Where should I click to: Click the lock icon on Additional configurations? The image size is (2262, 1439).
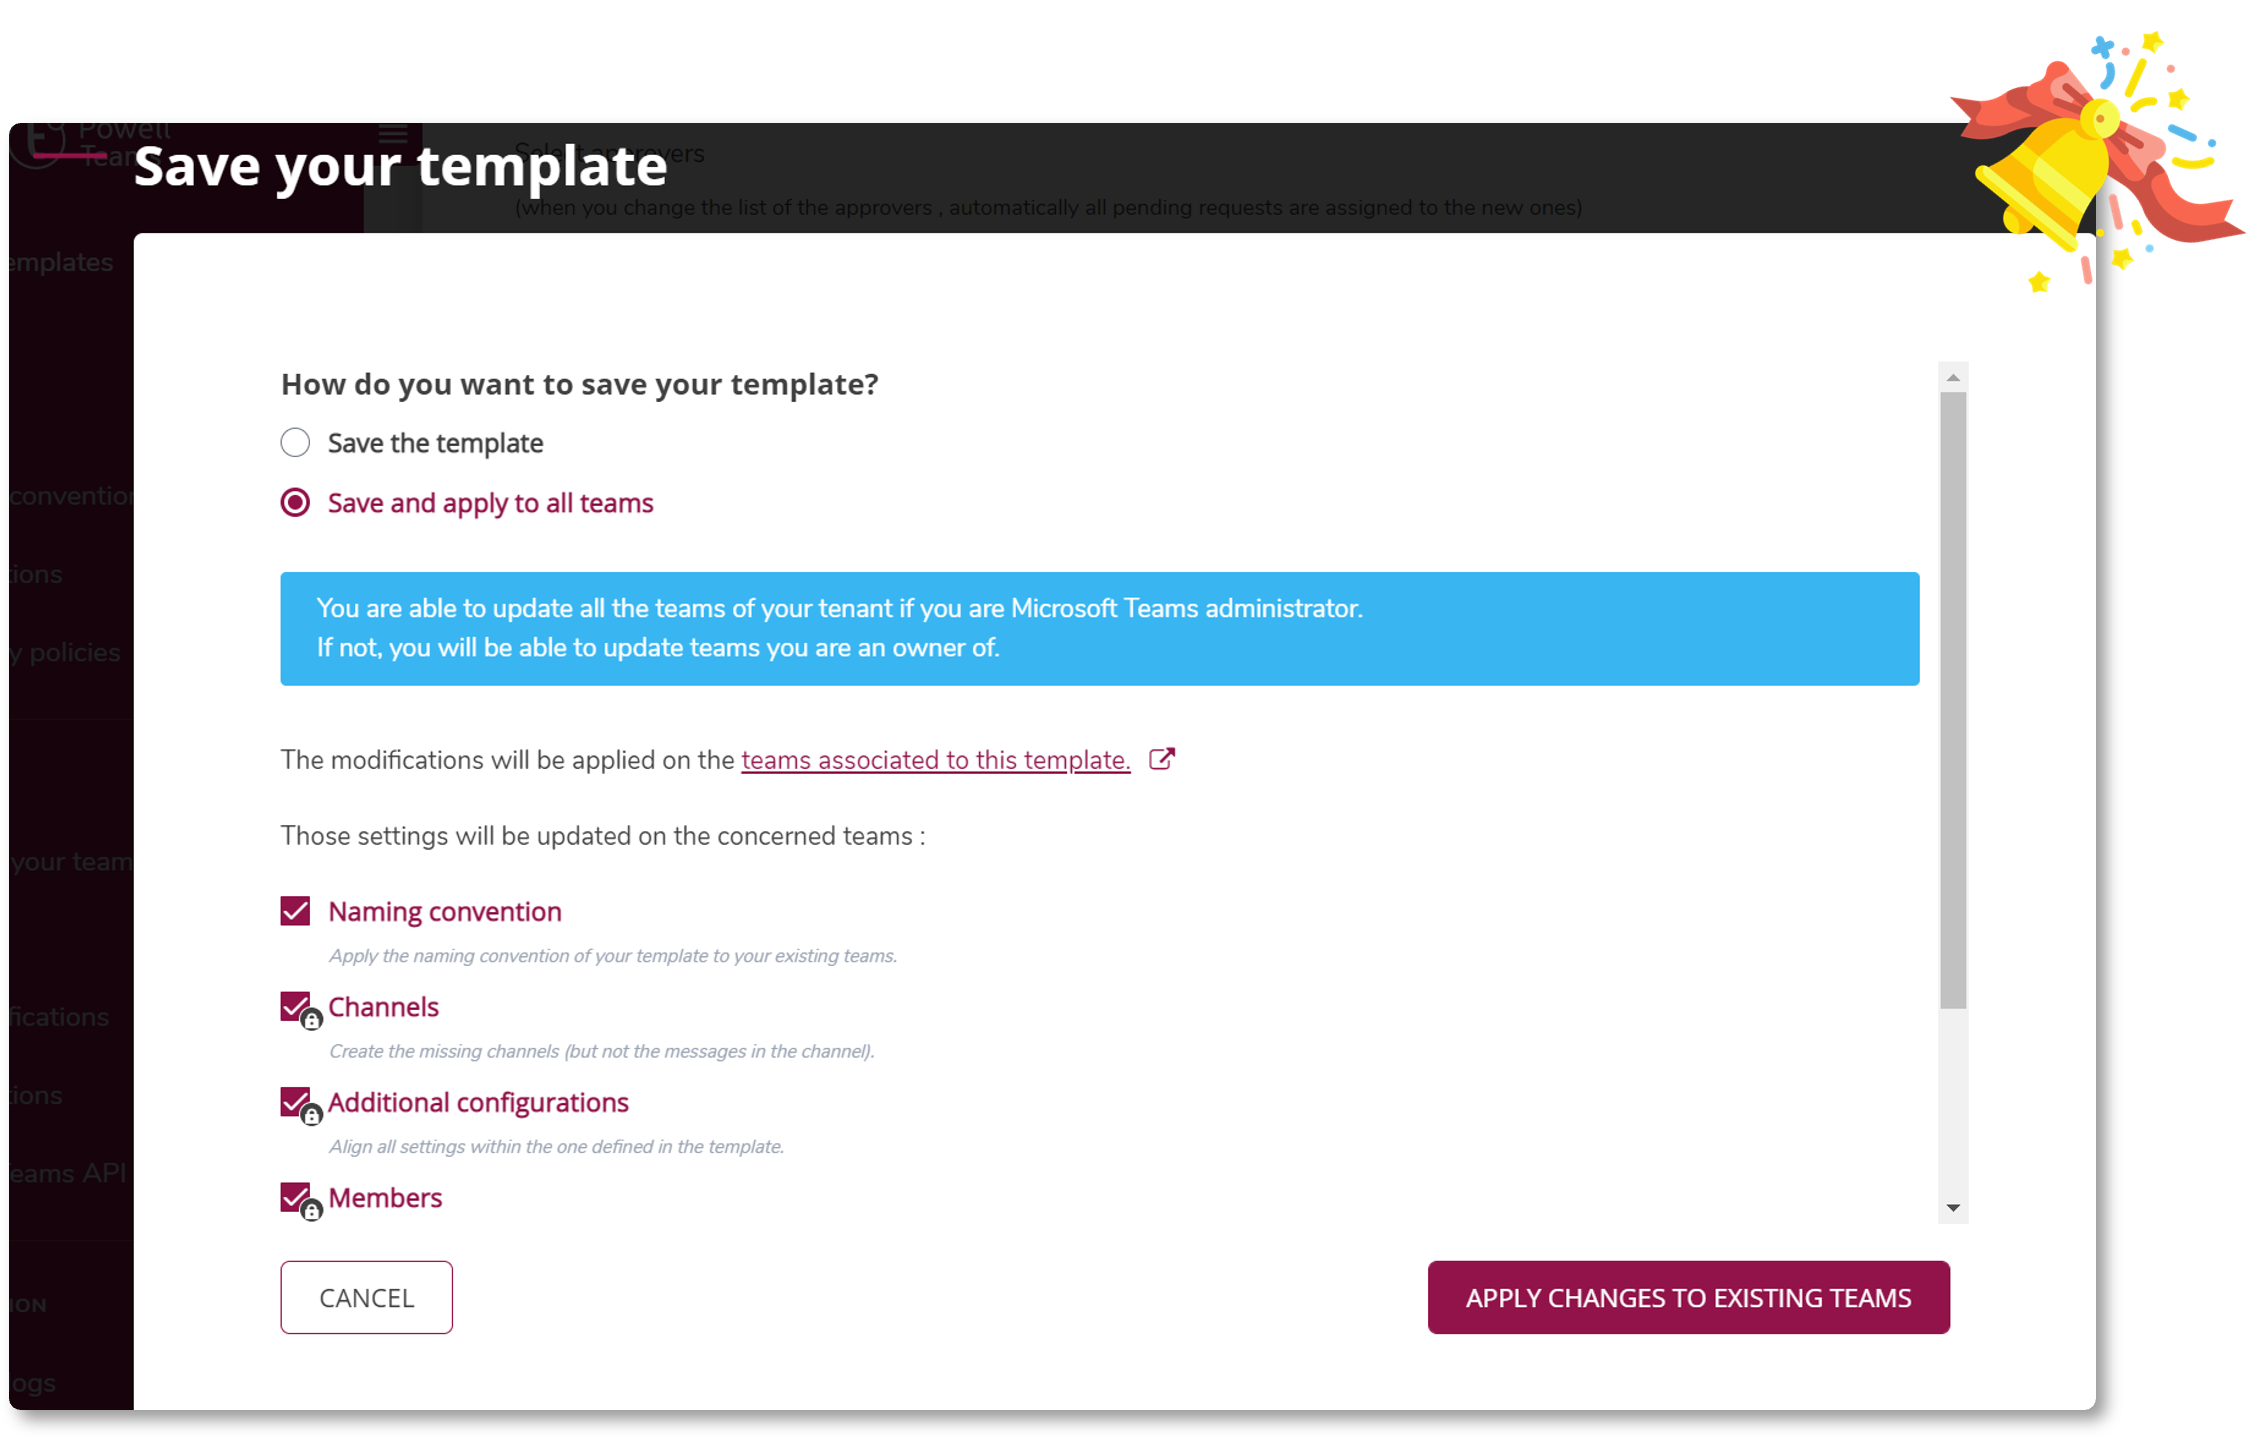[x=312, y=1115]
